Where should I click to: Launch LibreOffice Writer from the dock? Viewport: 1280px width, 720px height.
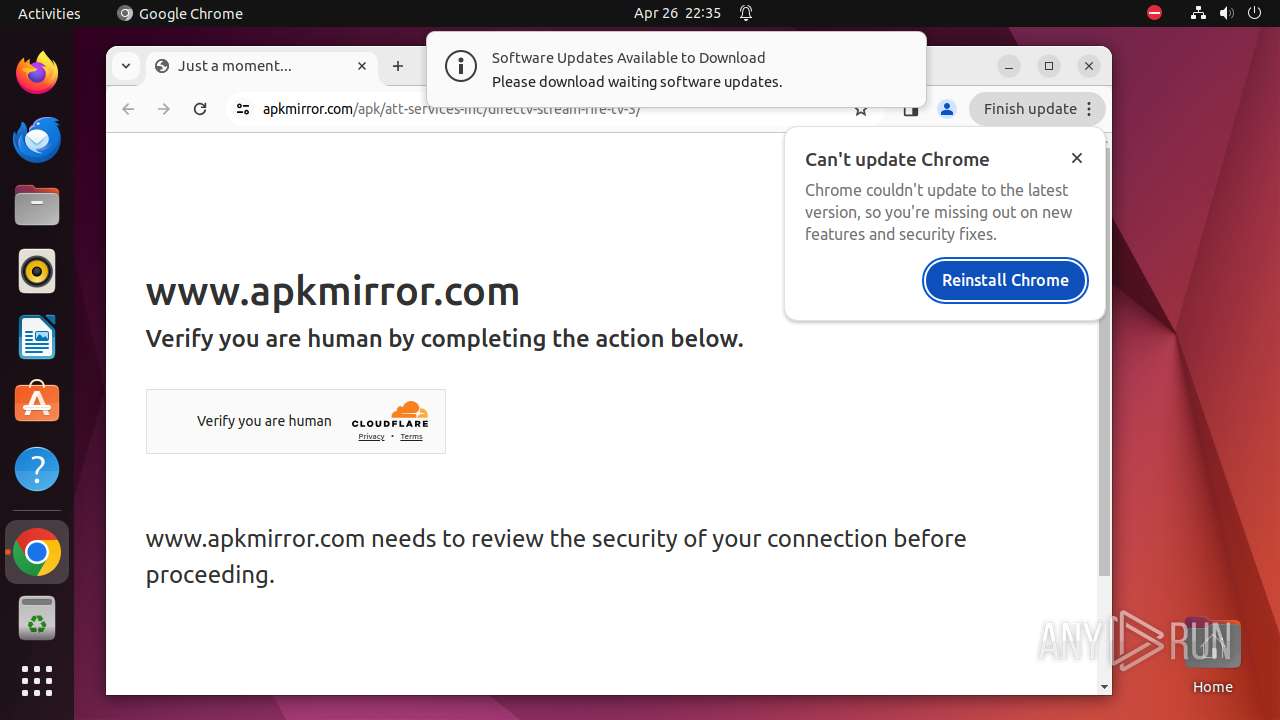pos(37,337)
